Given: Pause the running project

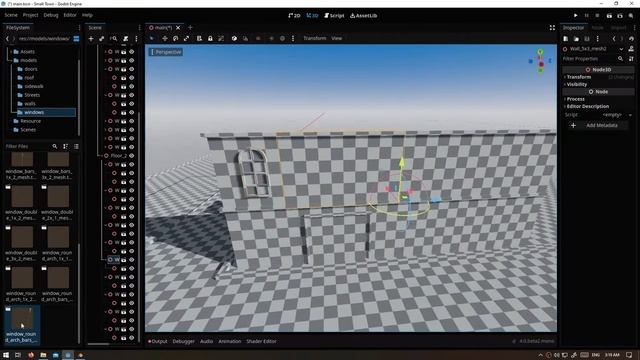Looking at the screenshot, I should click(587, 16).
